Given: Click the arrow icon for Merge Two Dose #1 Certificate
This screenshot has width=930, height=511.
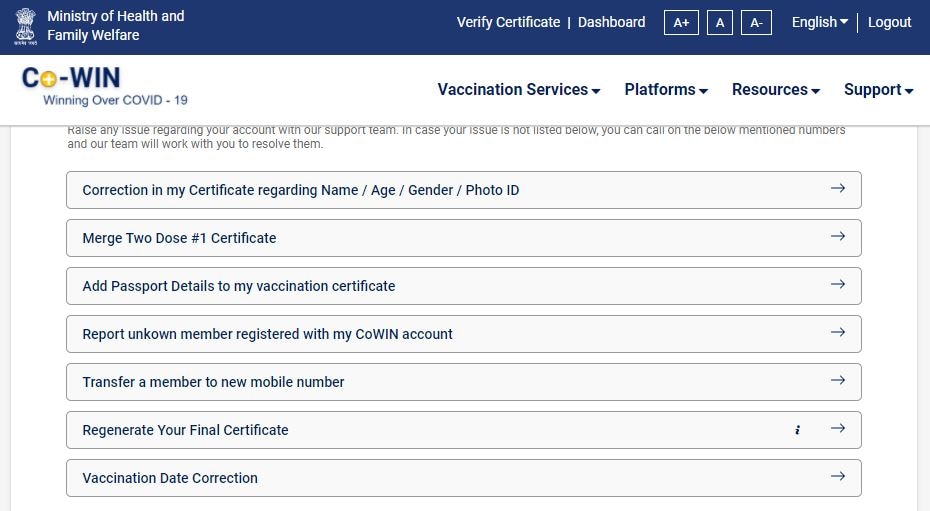Looking at the screenshot, I should [x=837, y=237].
